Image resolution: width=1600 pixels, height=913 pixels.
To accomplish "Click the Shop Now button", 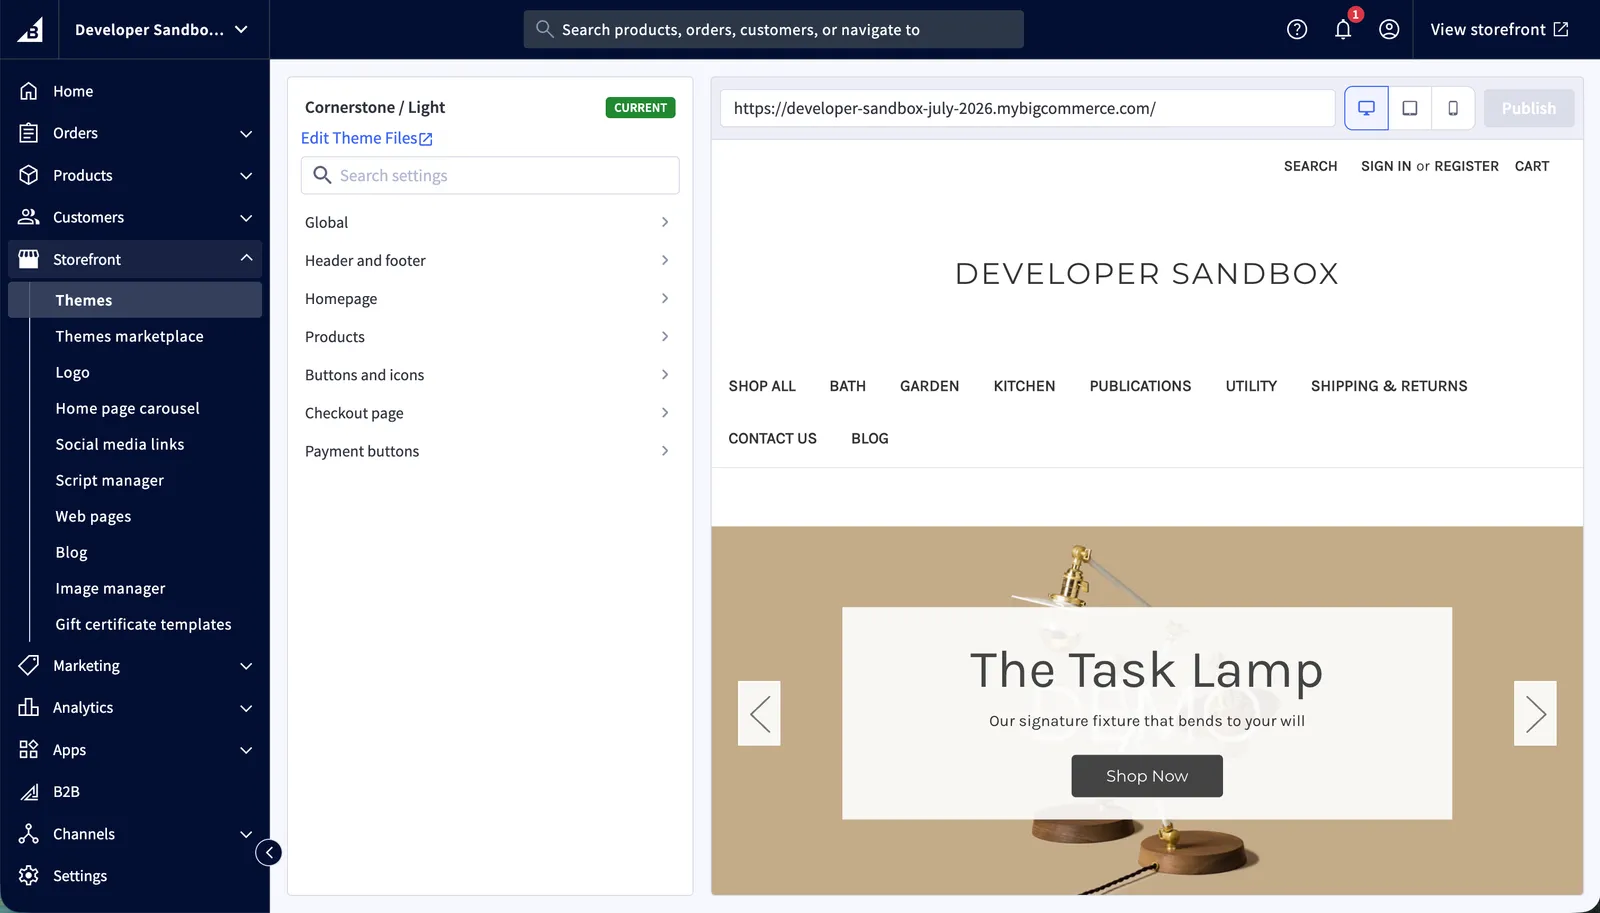I will click(1147, 776).
